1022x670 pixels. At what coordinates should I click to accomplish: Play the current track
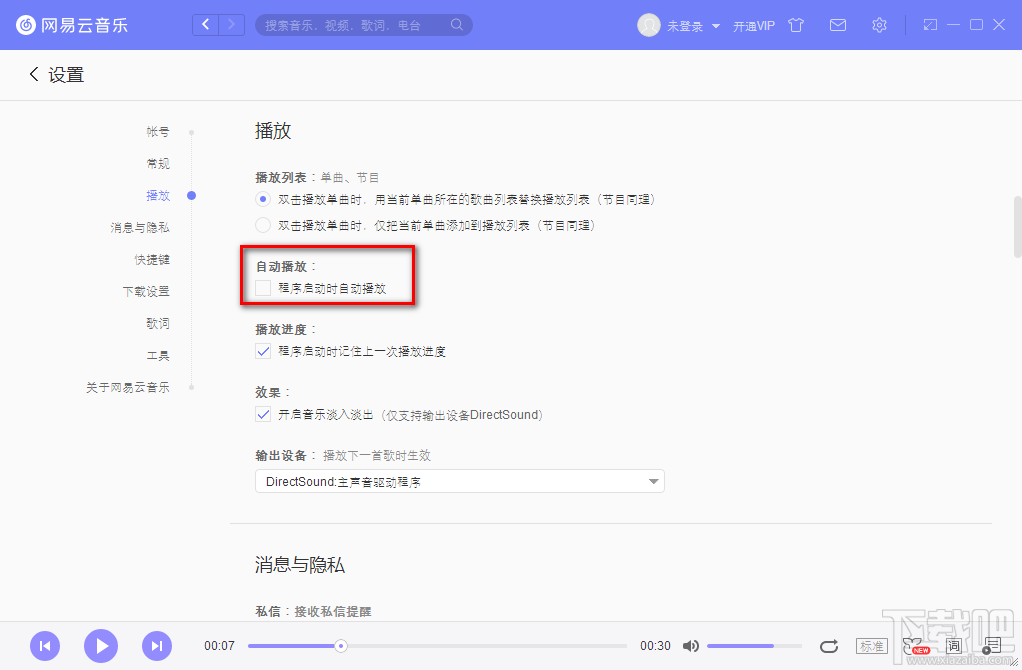coord(100,646)
